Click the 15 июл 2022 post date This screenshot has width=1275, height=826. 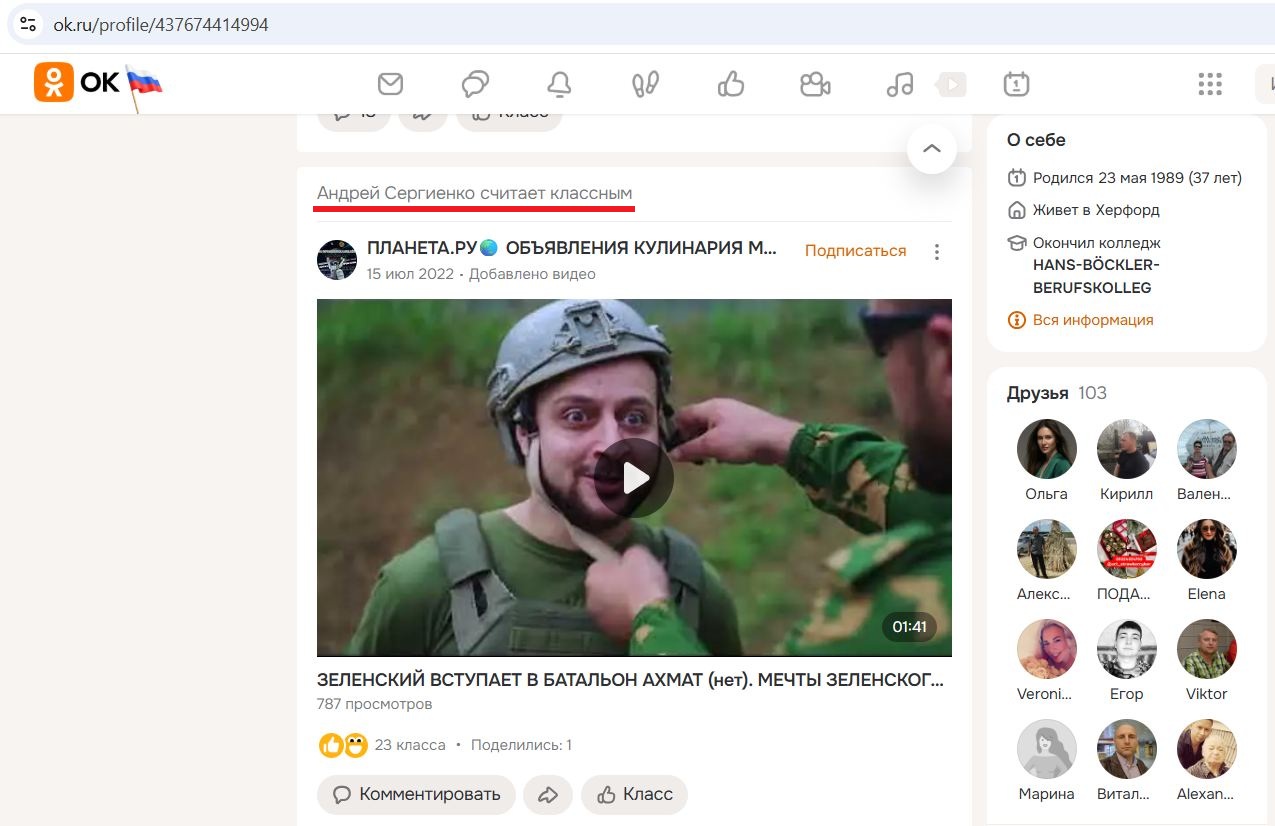point(410,274)
